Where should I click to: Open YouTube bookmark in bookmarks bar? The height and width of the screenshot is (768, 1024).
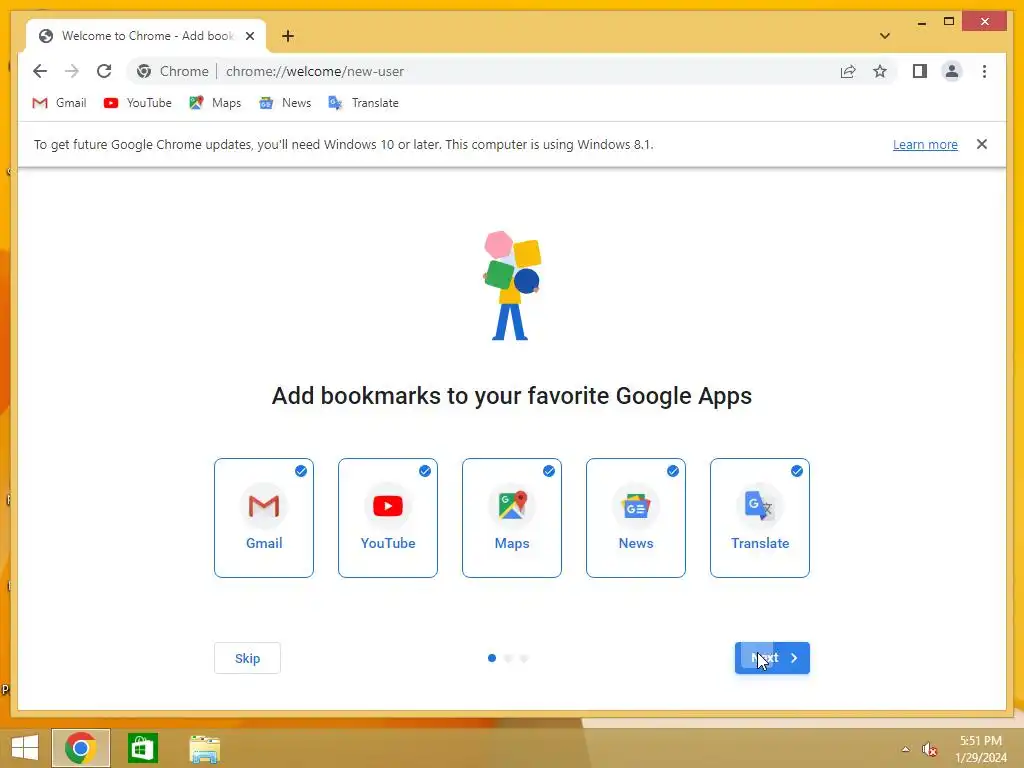tap(138, 103)
